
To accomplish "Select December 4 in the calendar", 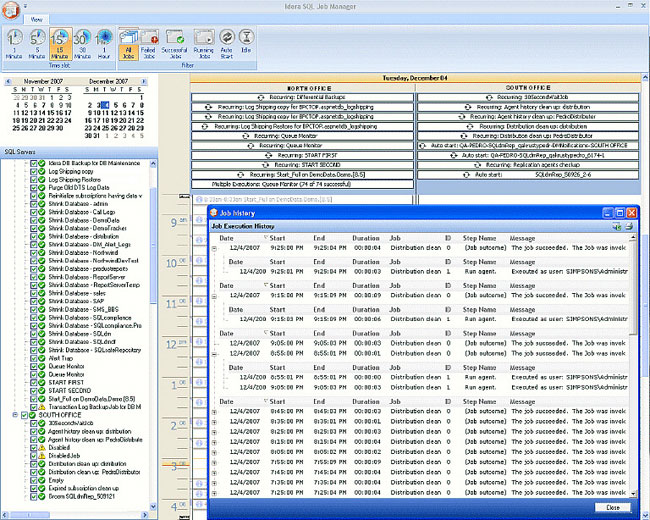I will (x=105, y=105).
